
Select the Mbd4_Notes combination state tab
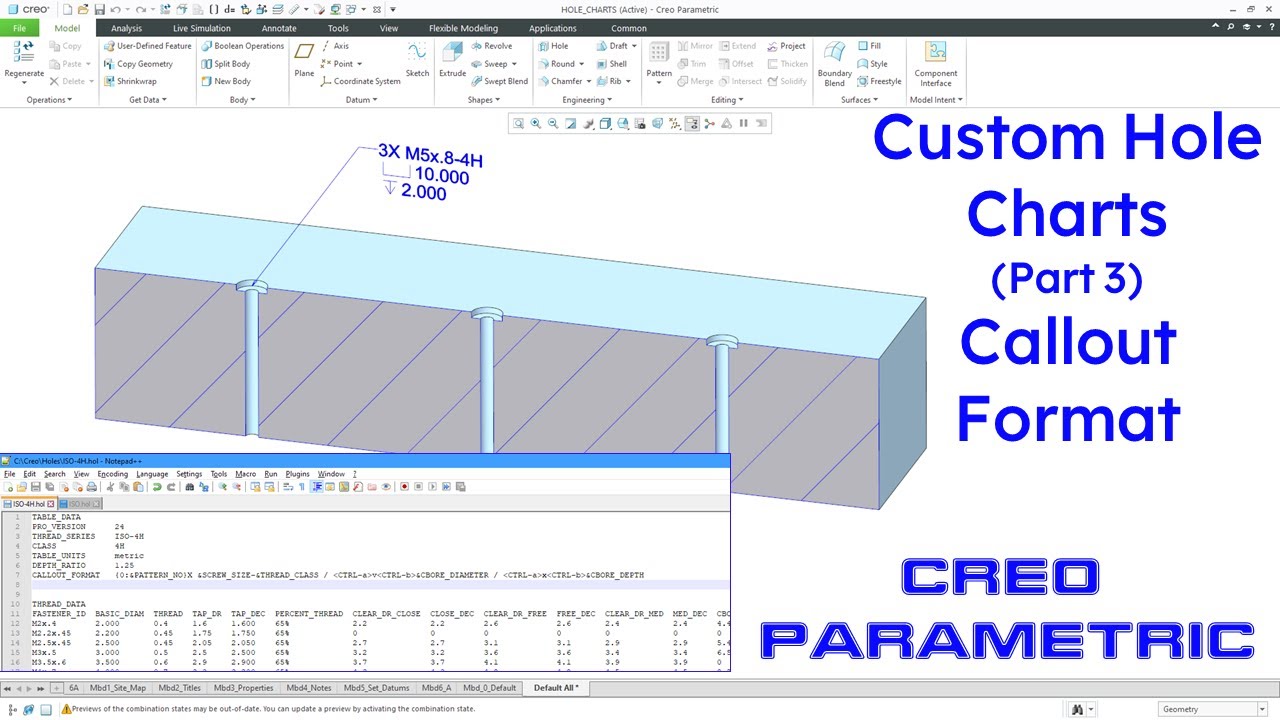coord(308,688)
